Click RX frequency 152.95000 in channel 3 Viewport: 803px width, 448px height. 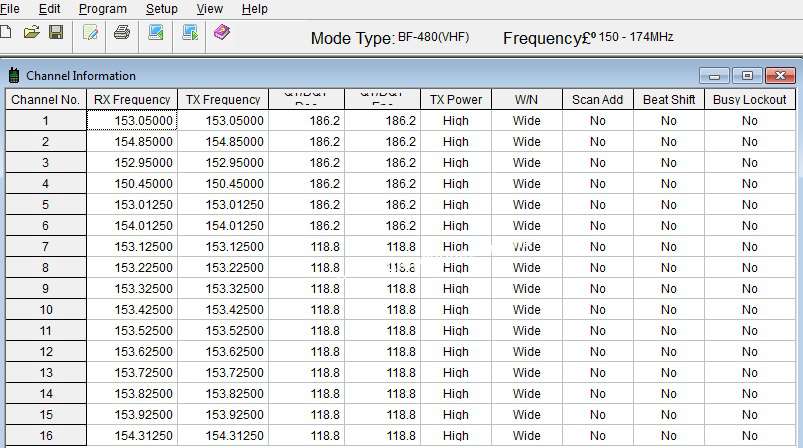(x=132, y=162)
